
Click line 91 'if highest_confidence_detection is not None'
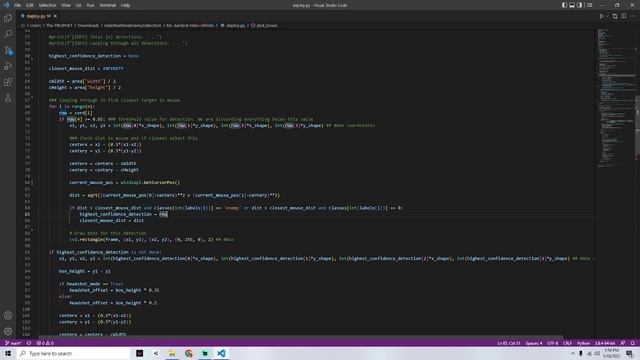(104, 252)
